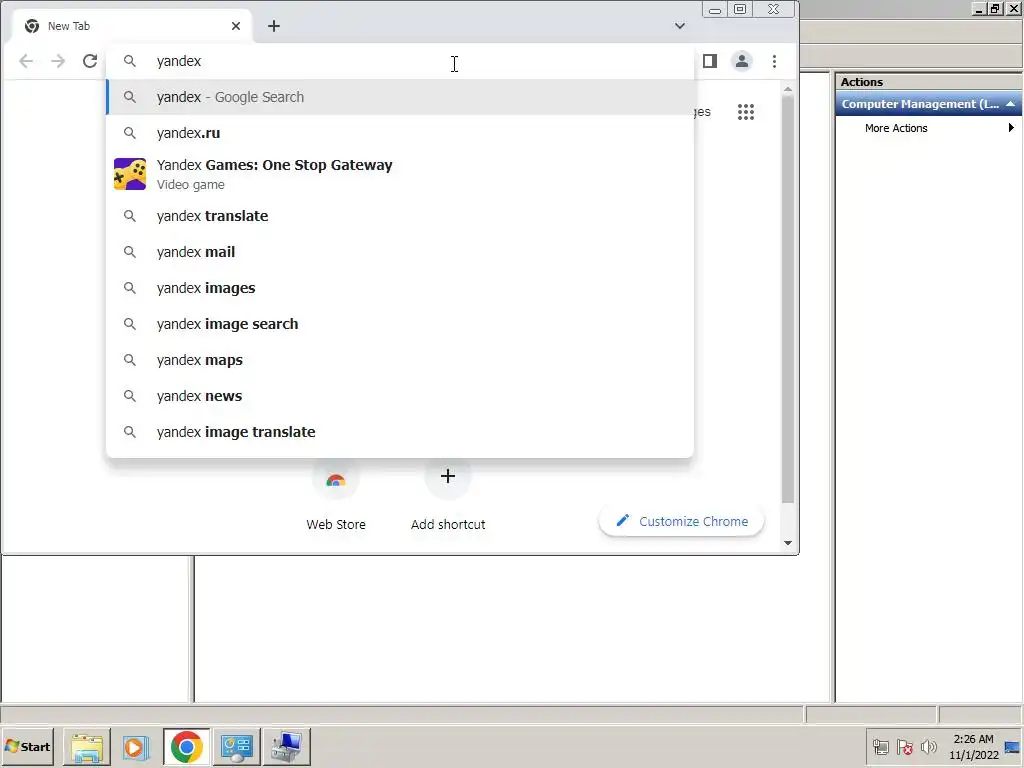The height and width of the screenshot is (768, 1024).
Task: Select 'yandex maps' suggestion
Action: [x=400, y=360]
